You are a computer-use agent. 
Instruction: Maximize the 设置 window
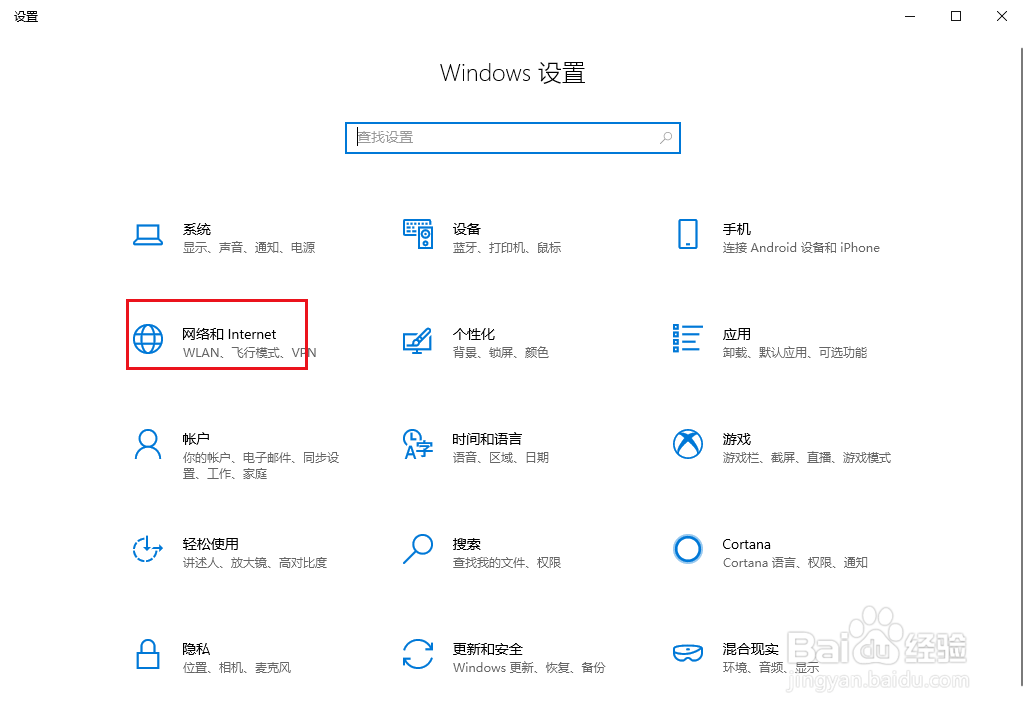[x=956, y=16]
